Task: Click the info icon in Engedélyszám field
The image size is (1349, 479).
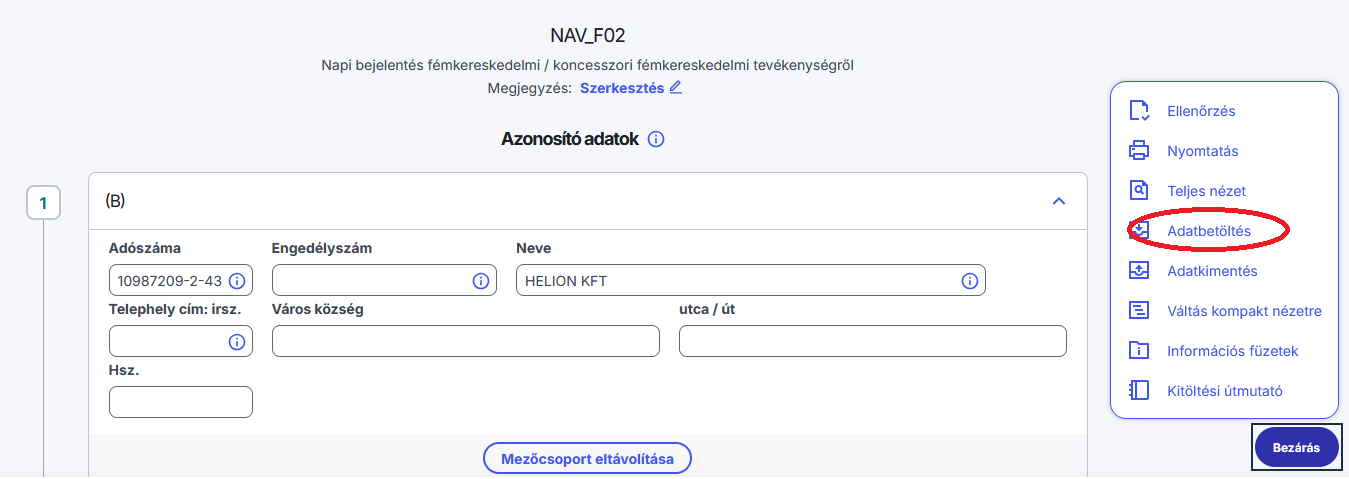Action: pyautogui.click(x=480, y=281)
